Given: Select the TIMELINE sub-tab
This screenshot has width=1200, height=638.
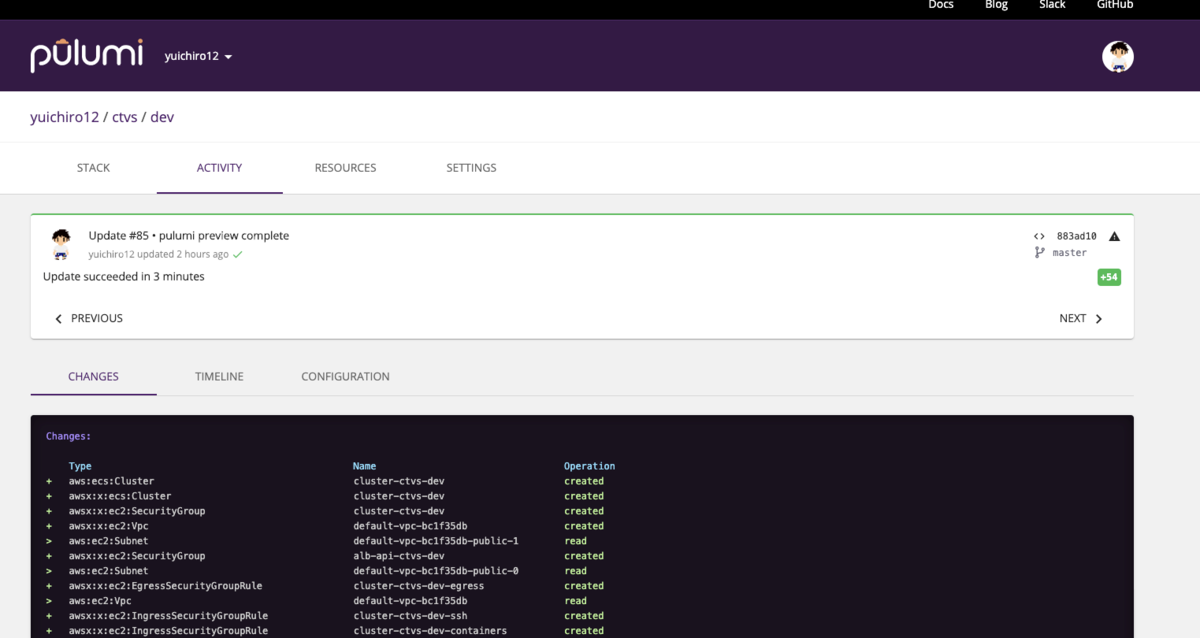Looking at the screenshot, I should click(219, 377).
